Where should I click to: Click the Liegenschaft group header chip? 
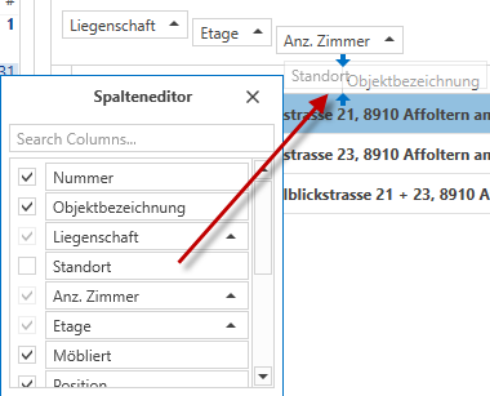tap(125, 25)
